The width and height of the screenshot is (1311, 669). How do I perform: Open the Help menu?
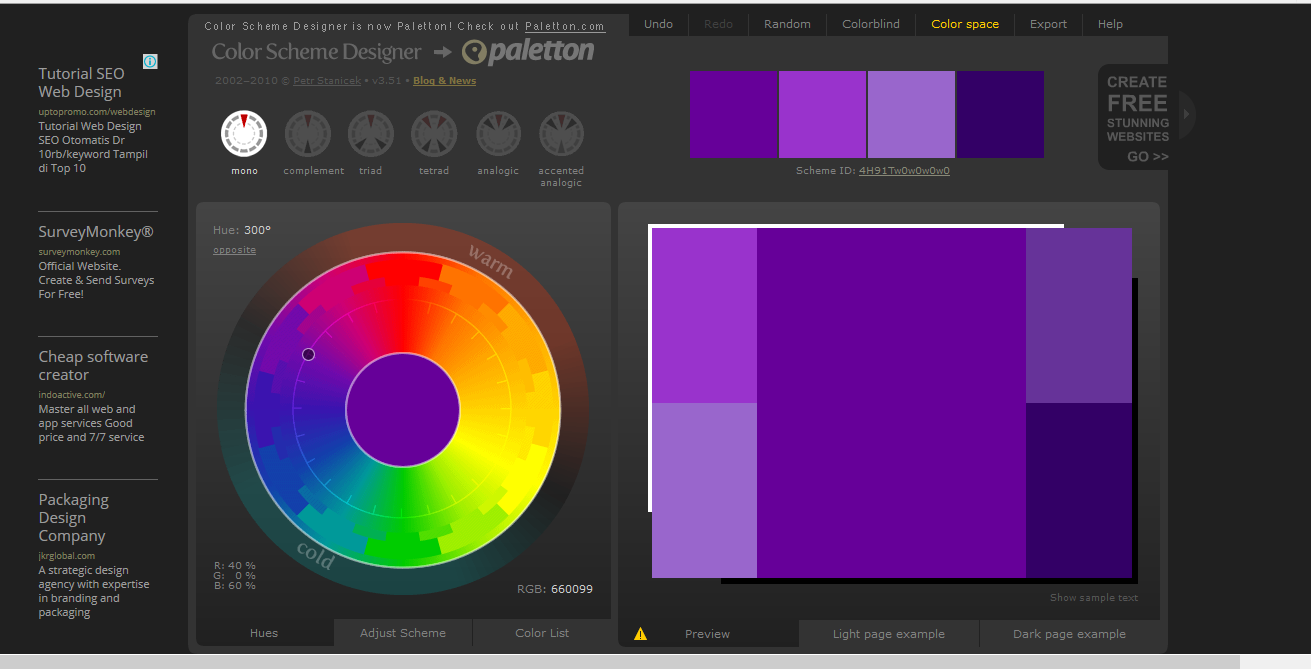coord(1110,24)
